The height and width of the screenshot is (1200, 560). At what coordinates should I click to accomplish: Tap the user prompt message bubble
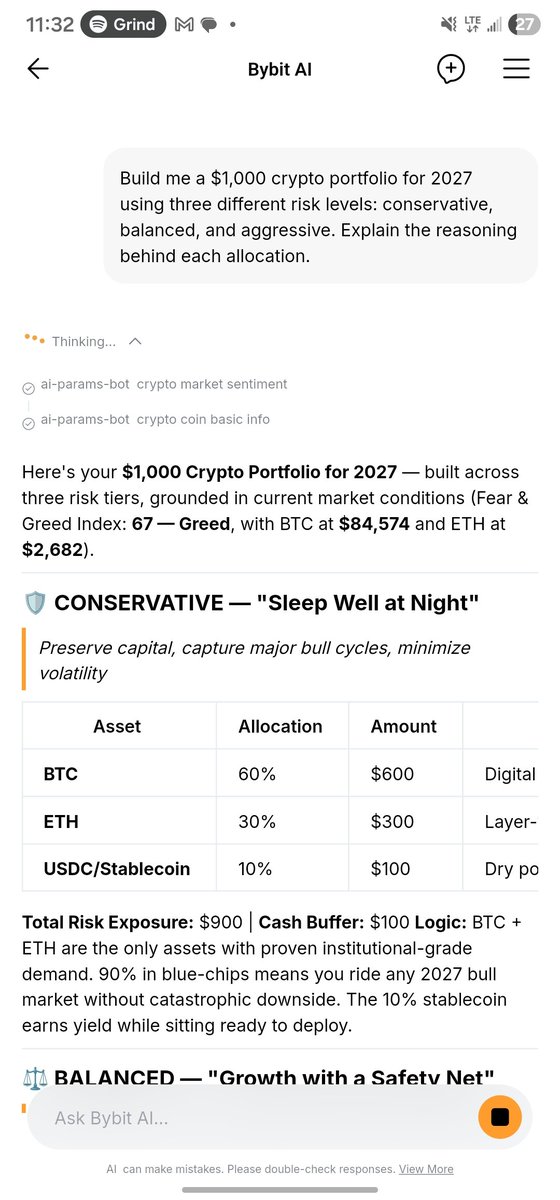[x=320, y=217]
